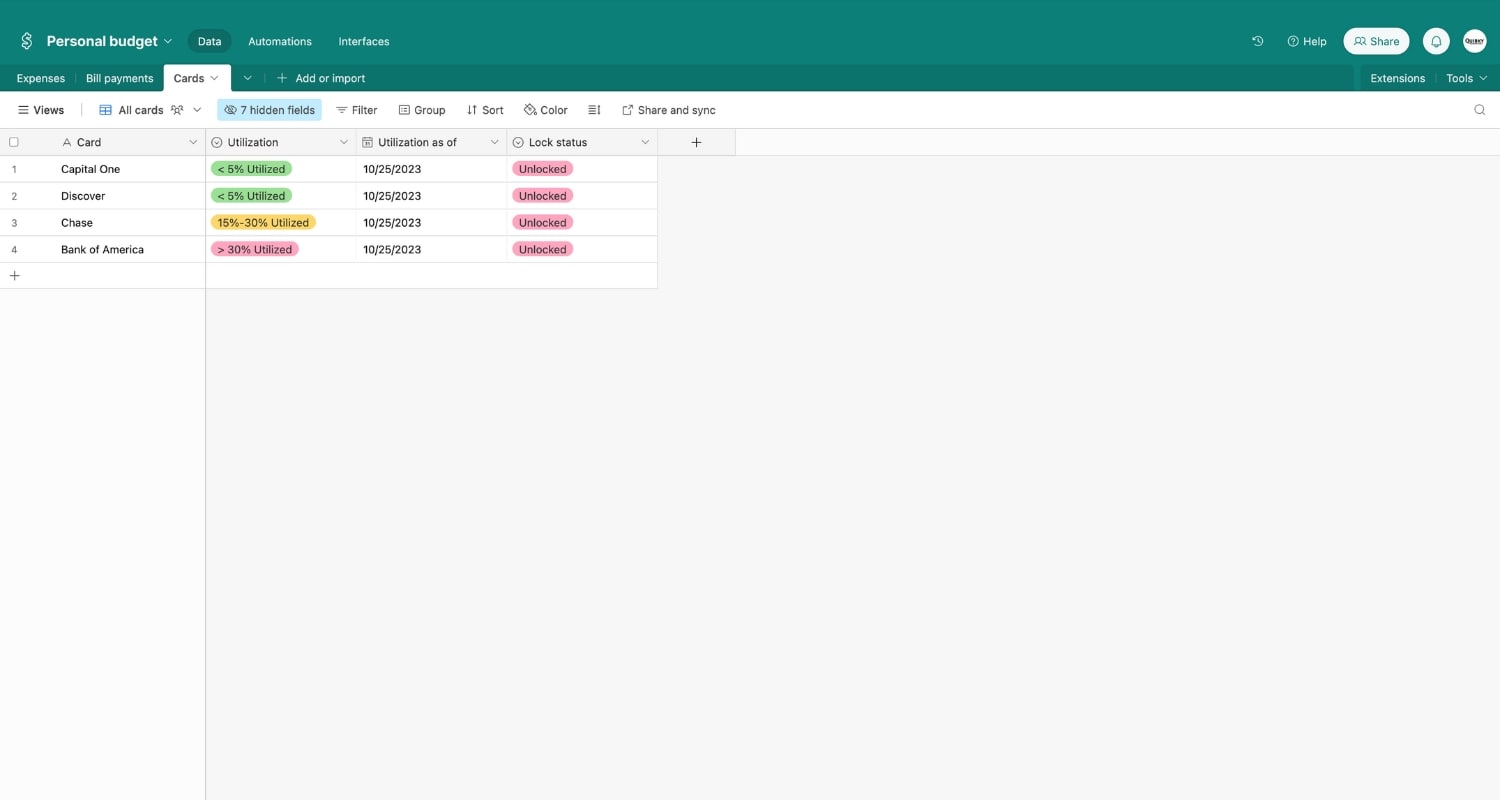Open the Bill payments table tab
The width and height of the screenshot is (1500, 800).
[120, 78]
